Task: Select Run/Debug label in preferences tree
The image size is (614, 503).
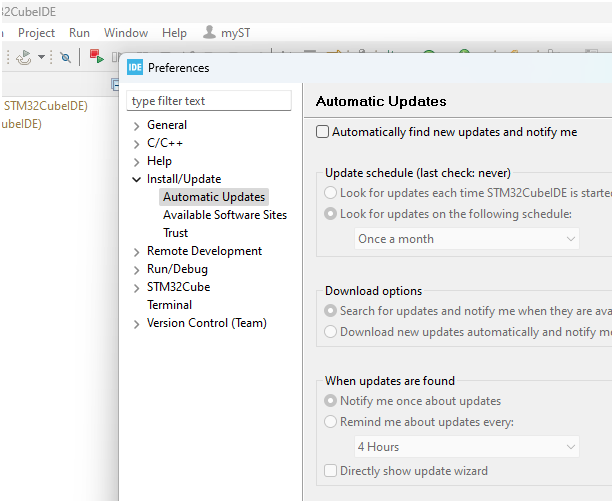Action: click(x=177, y=269)
